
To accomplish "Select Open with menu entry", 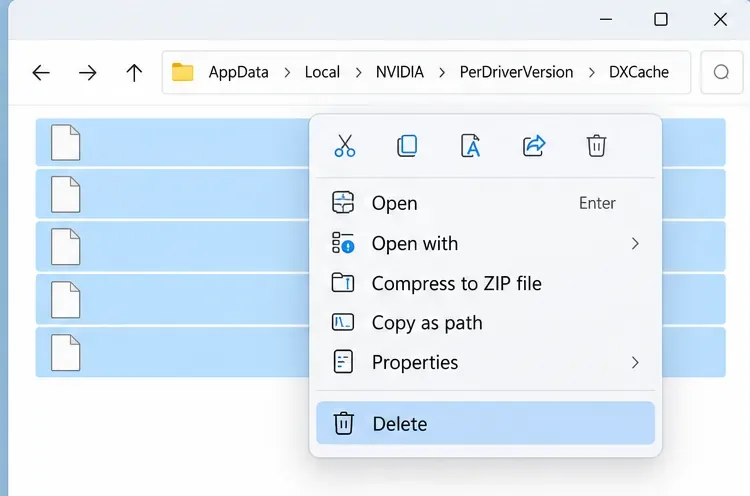I will click(485, 243).
